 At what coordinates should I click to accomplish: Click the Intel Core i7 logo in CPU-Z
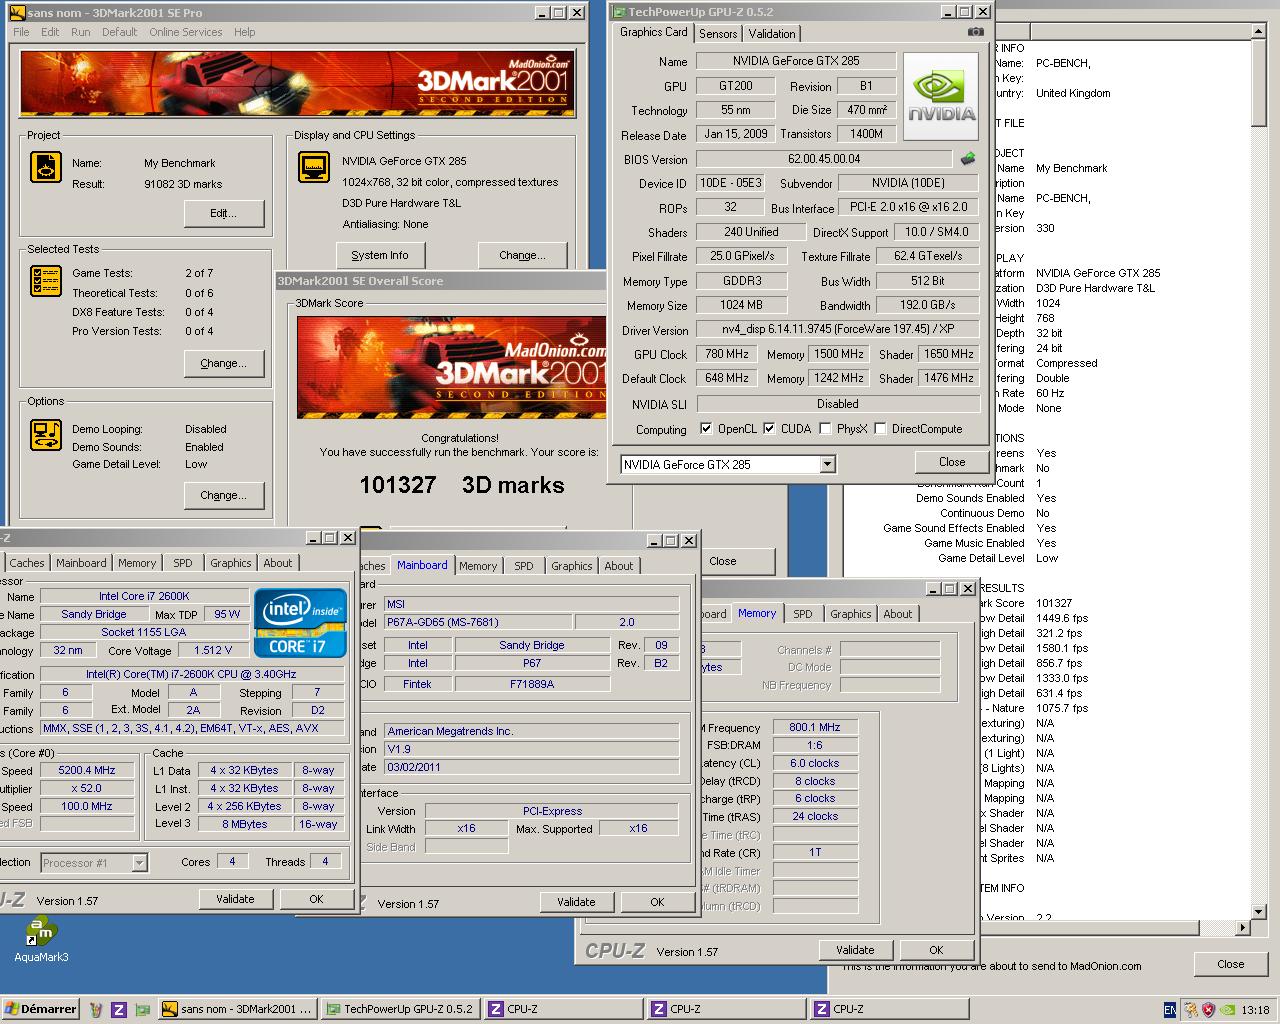click(300, 622)
